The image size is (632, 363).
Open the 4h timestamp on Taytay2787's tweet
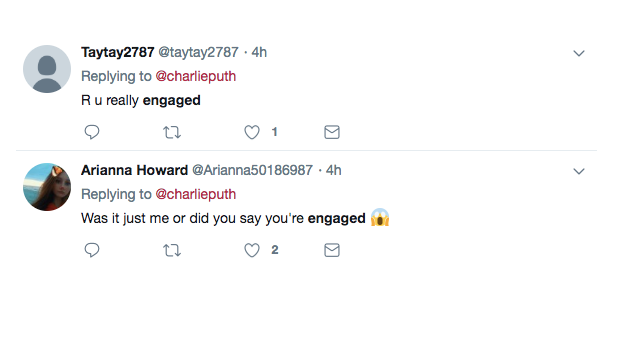coord(259,52)
